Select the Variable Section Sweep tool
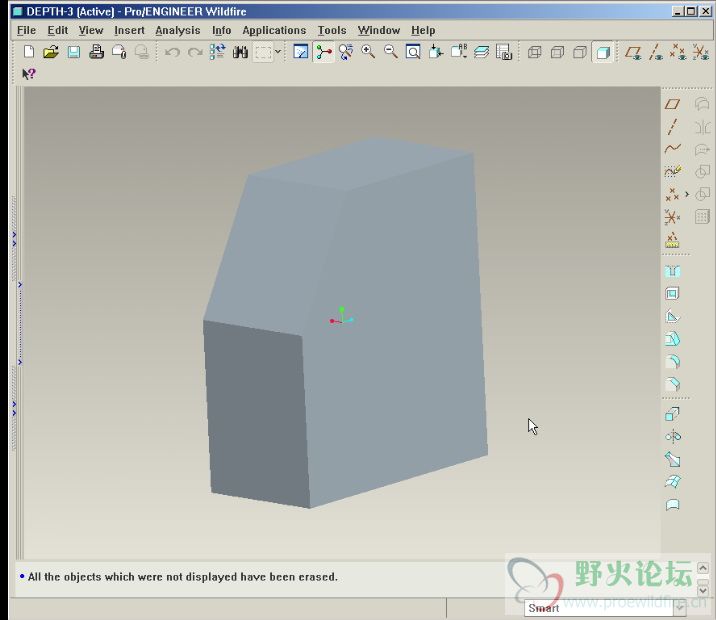The image size is (716, 620). [x=673, y=459]
